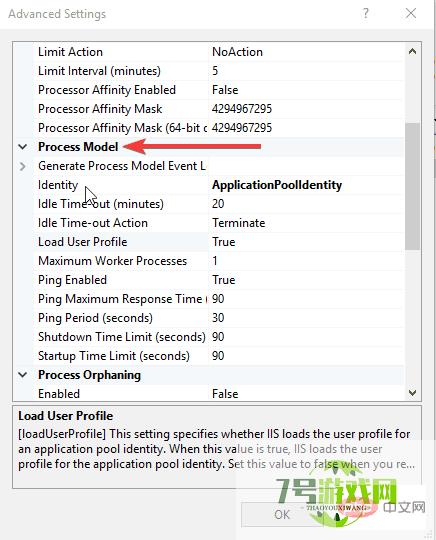This screenshot has width=436, height=540.
Task: Close the Advanced Settings dialog
Action: (x=411, y=14)
